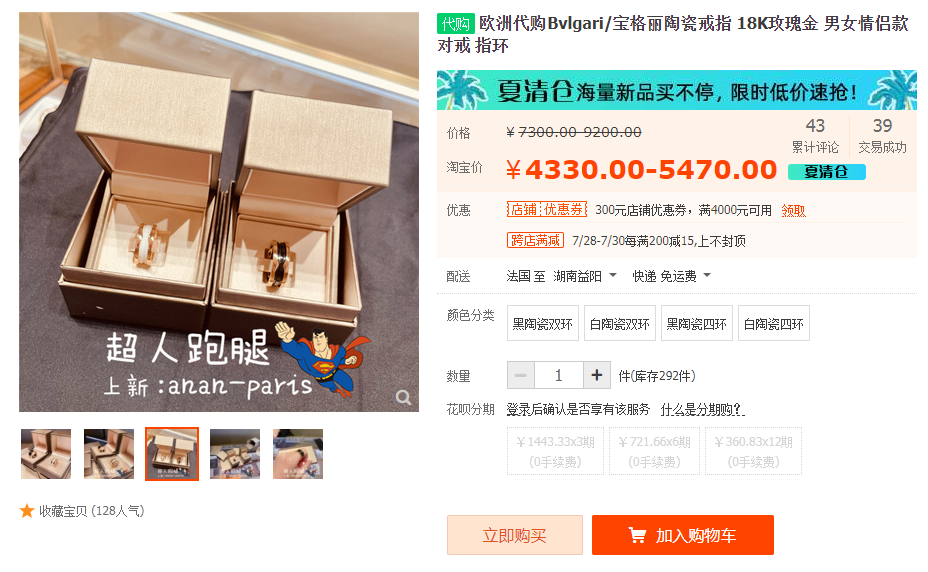Click the shopping cart icon in 加入购物车
The height and width of the screenshot is (572, 928).
click(637, 535)
